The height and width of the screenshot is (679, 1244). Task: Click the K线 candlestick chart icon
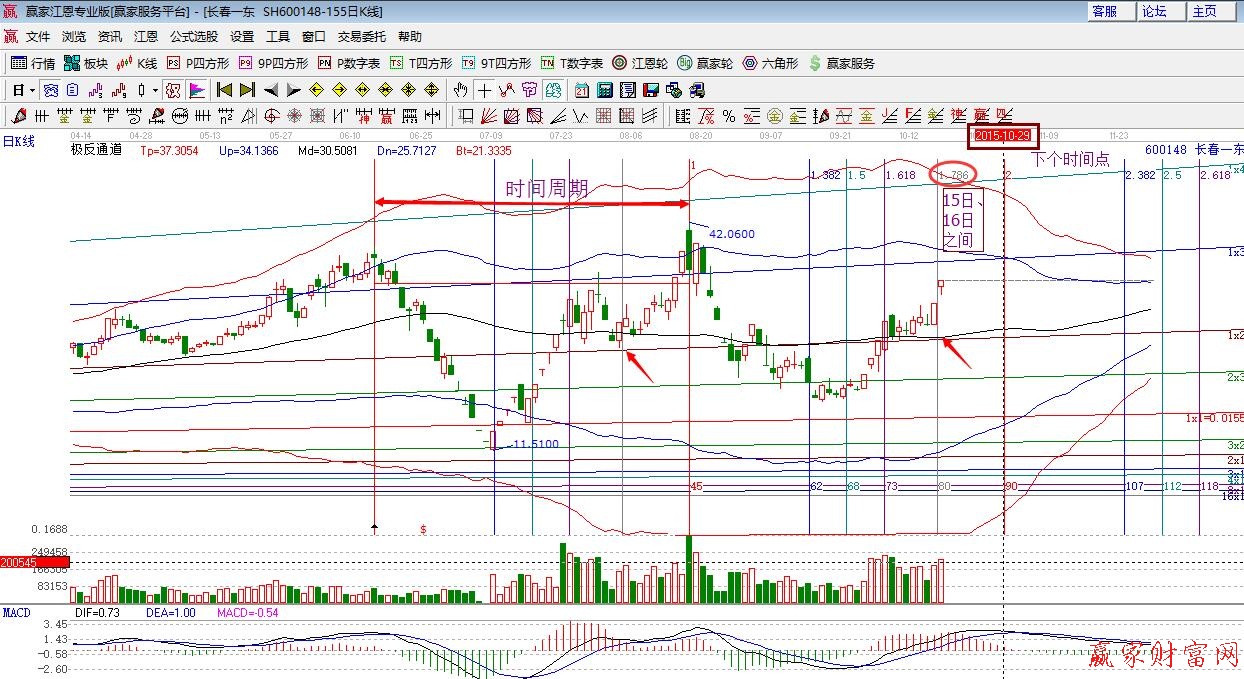(136, 63)
